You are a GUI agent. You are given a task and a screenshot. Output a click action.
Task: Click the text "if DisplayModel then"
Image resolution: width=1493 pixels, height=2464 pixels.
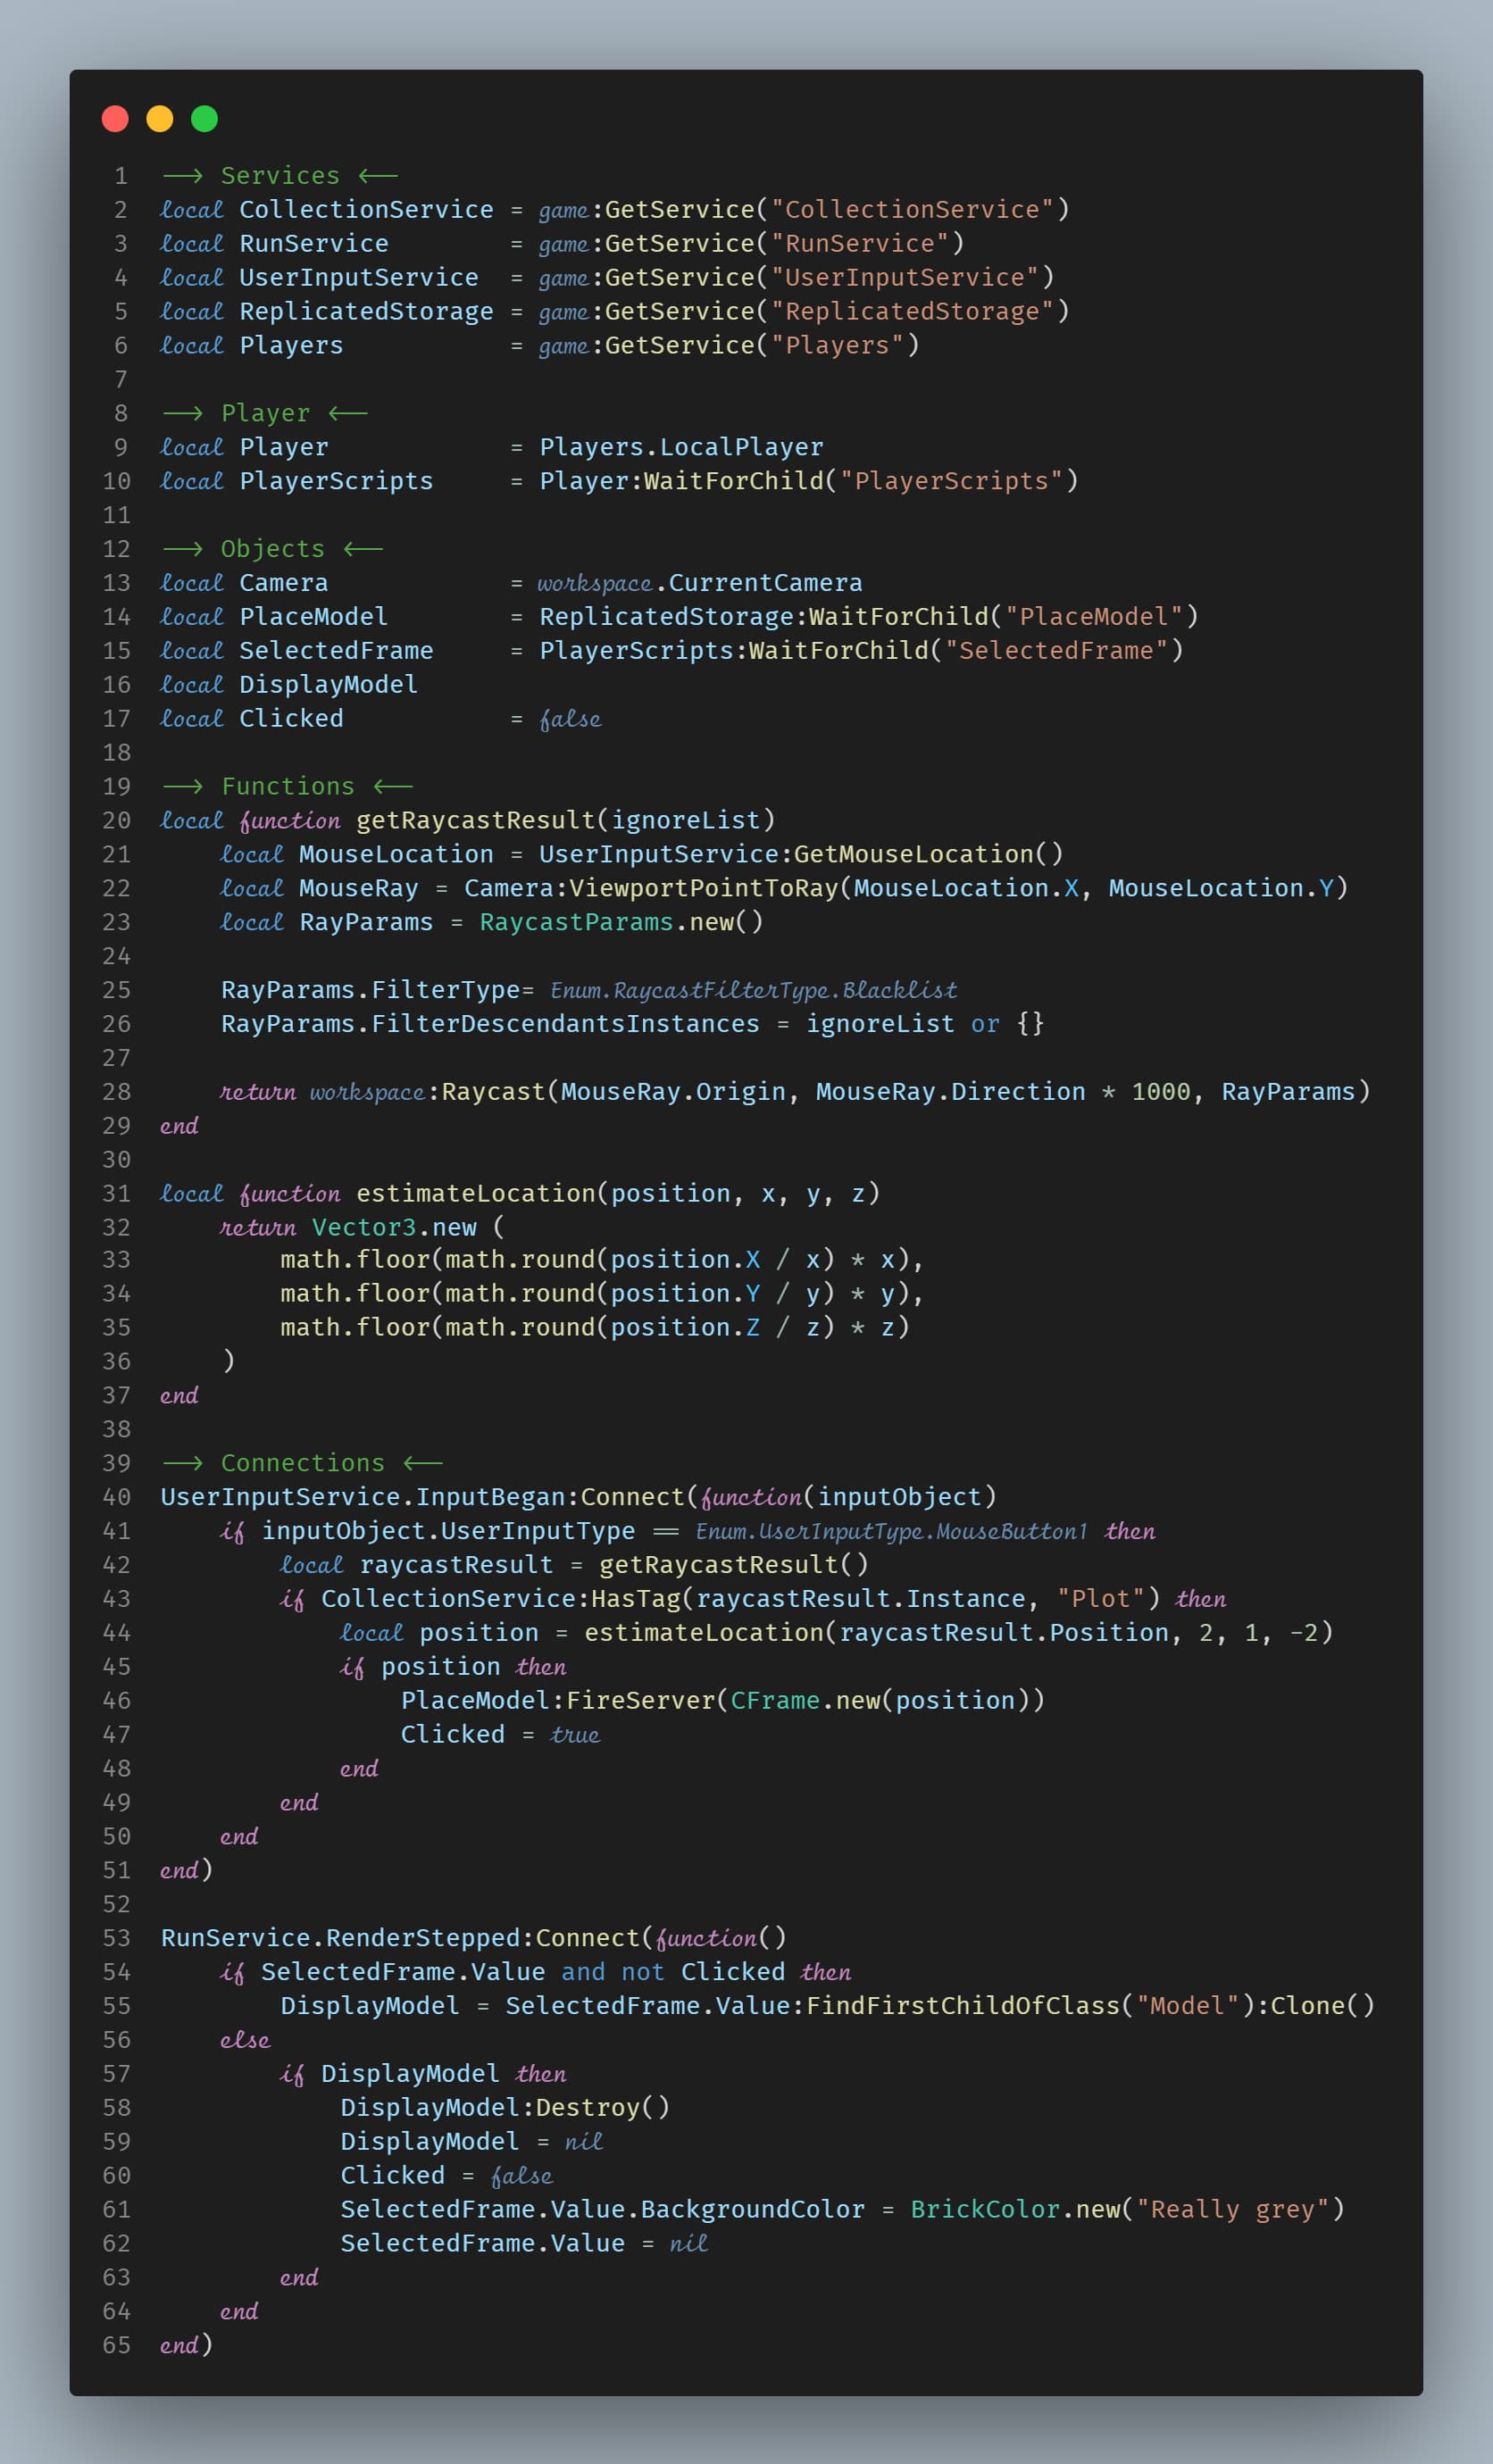[423, 2075]
